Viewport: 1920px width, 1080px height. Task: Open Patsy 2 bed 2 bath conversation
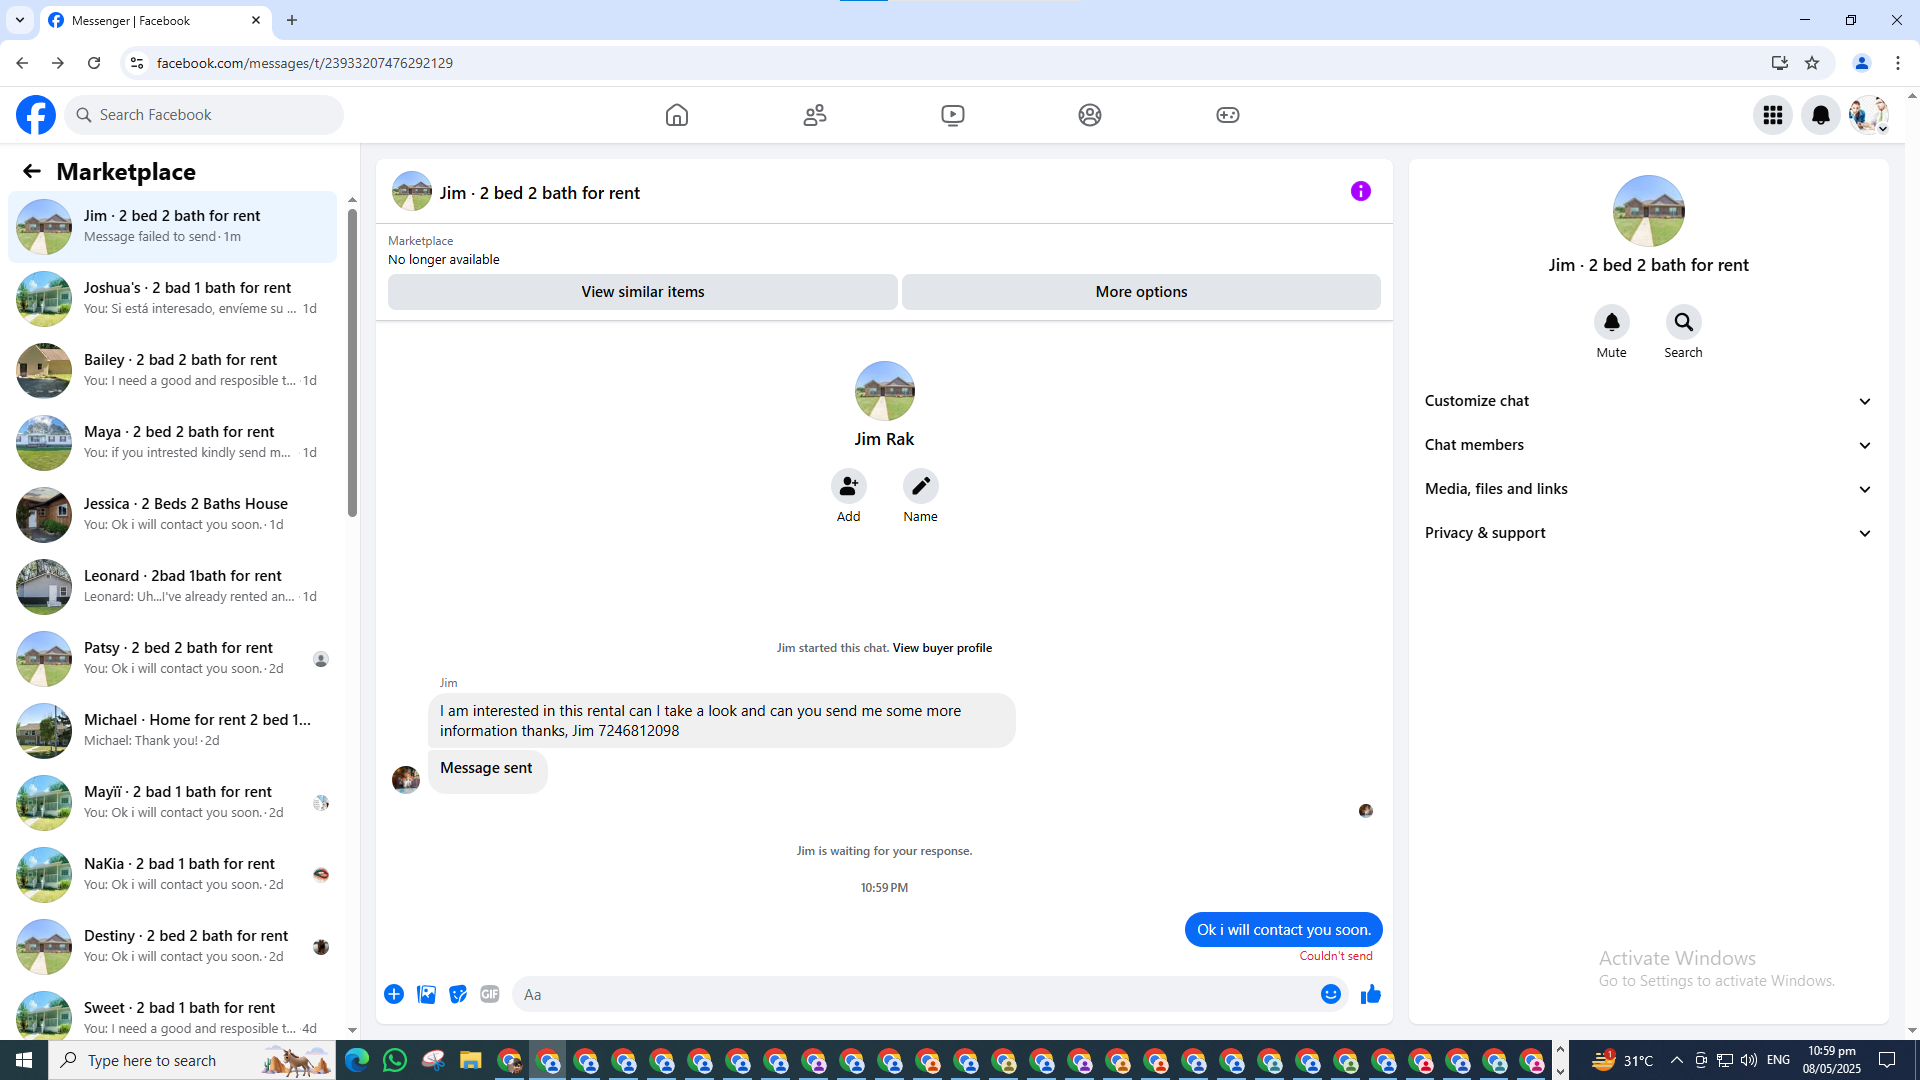172,659
